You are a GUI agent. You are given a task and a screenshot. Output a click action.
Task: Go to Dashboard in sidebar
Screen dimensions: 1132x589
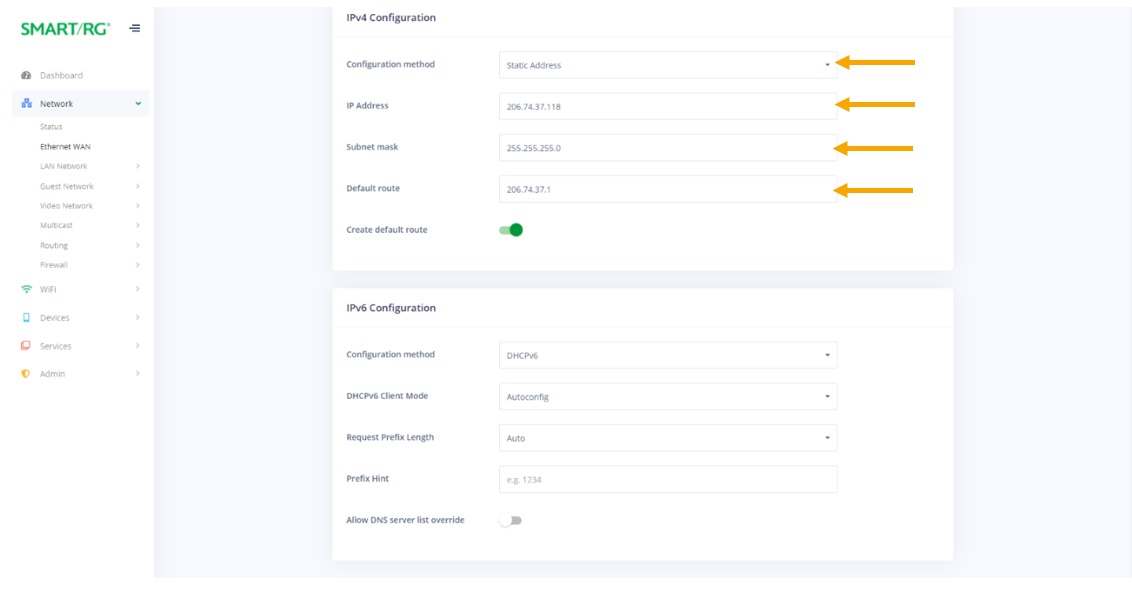click(x=61, y=75)
